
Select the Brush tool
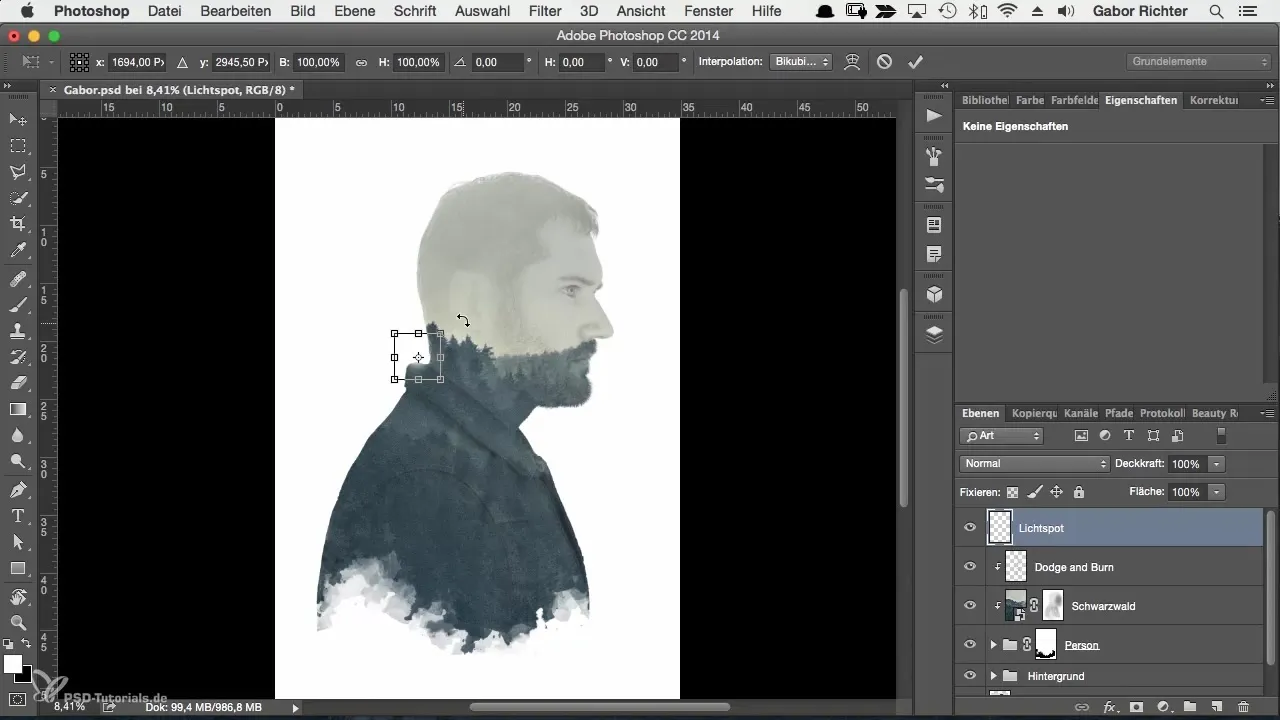(x=18, y=305)
